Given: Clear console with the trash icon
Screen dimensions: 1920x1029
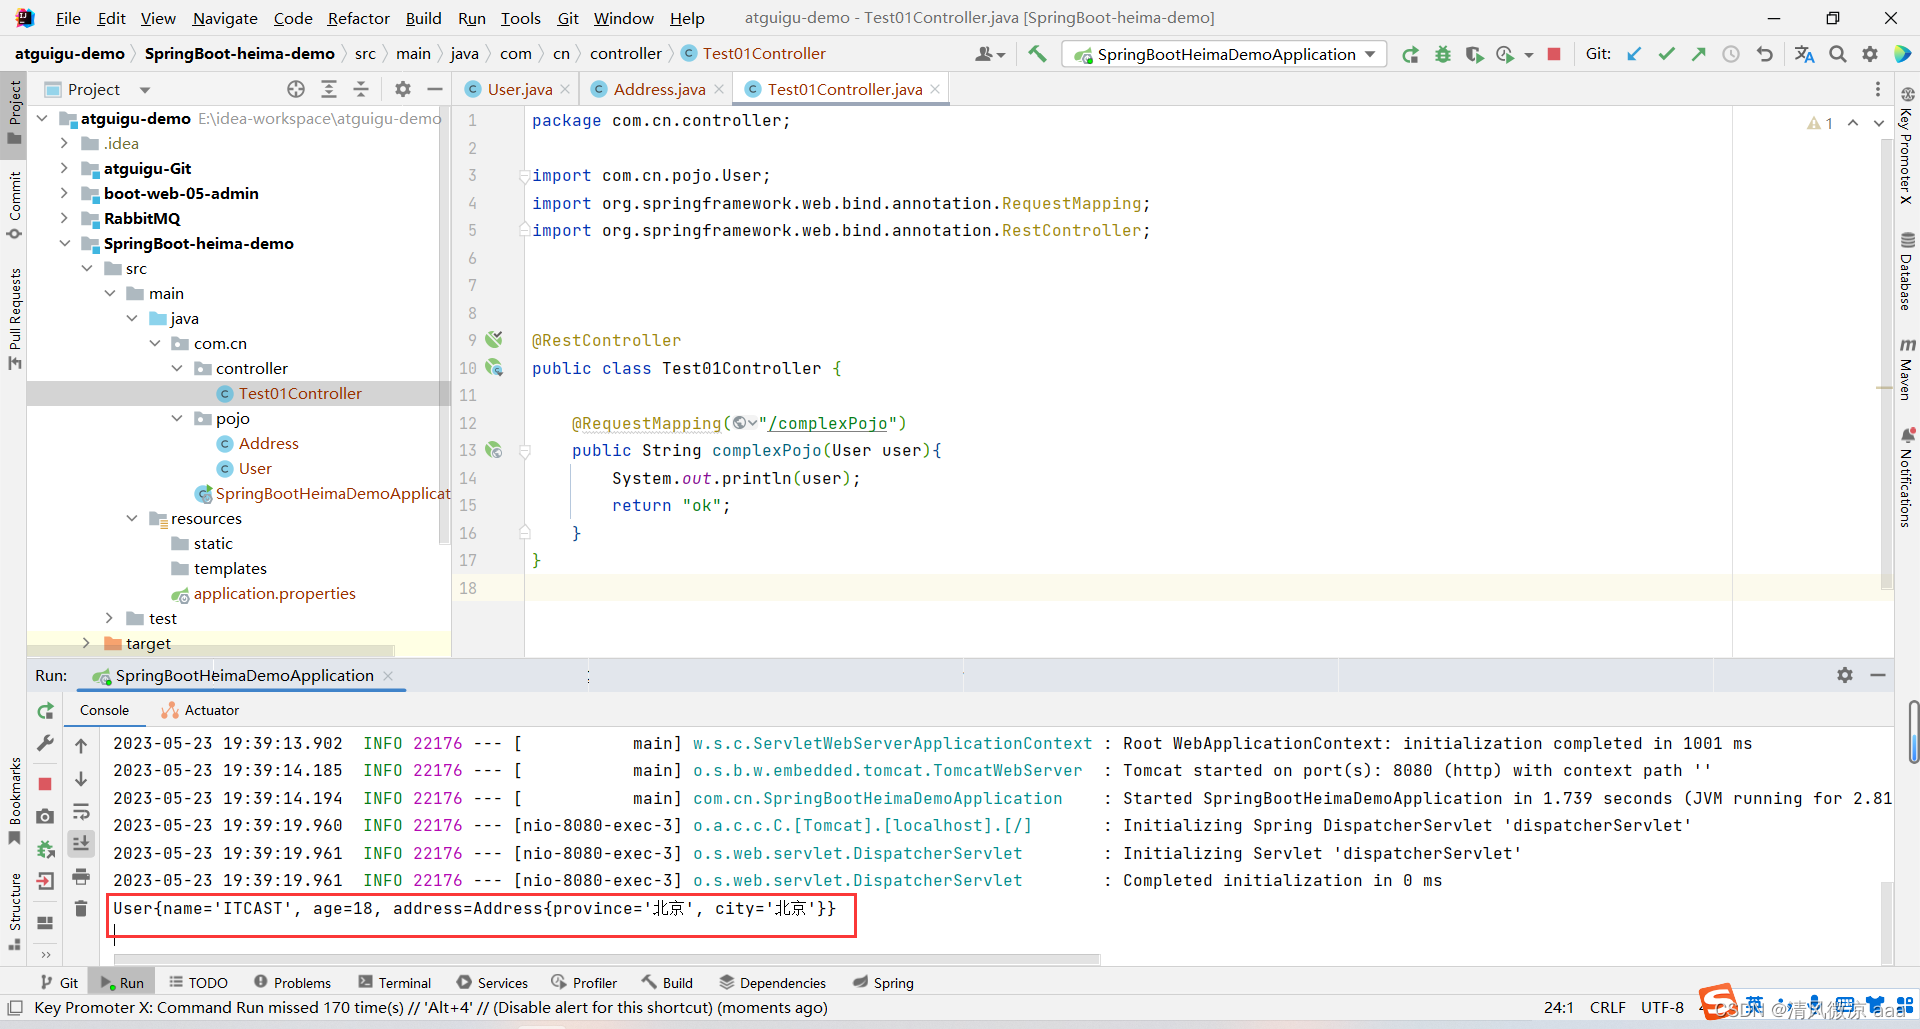Looking at the screenshot, I should pyautogui.click(x=81, y=909).
